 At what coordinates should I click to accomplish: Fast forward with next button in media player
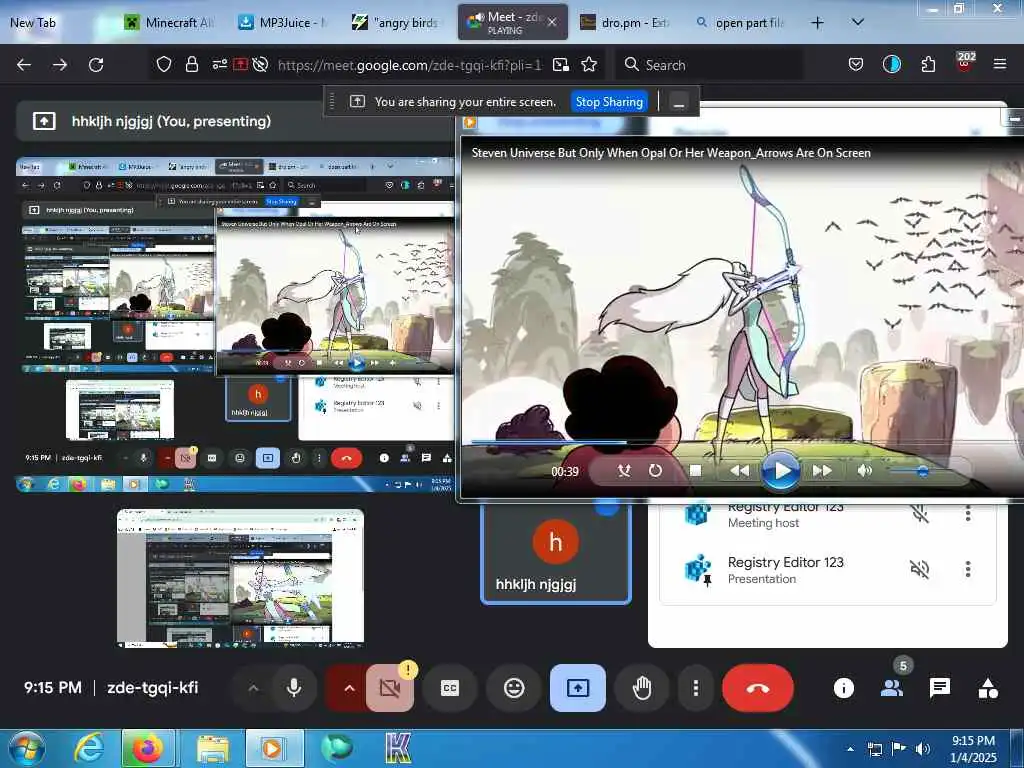(822, 471)
